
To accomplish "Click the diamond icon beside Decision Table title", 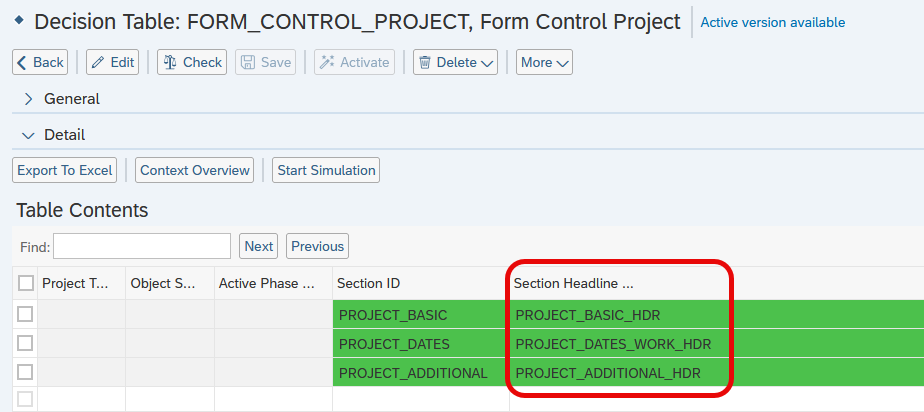I will [x=18, y=20].
